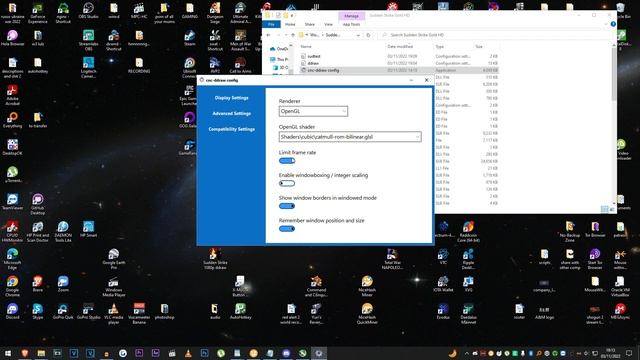
Task: Open Discord desktop icon
Action: click(x=12, y=311)
